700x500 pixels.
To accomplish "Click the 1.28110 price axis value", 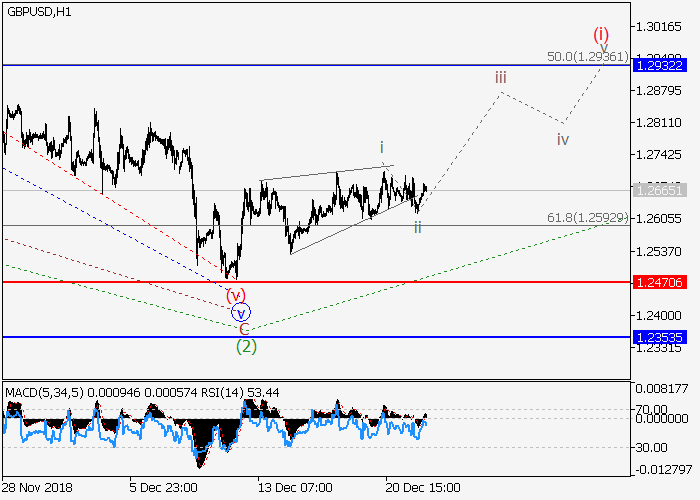I will click(x=659, y=123).
